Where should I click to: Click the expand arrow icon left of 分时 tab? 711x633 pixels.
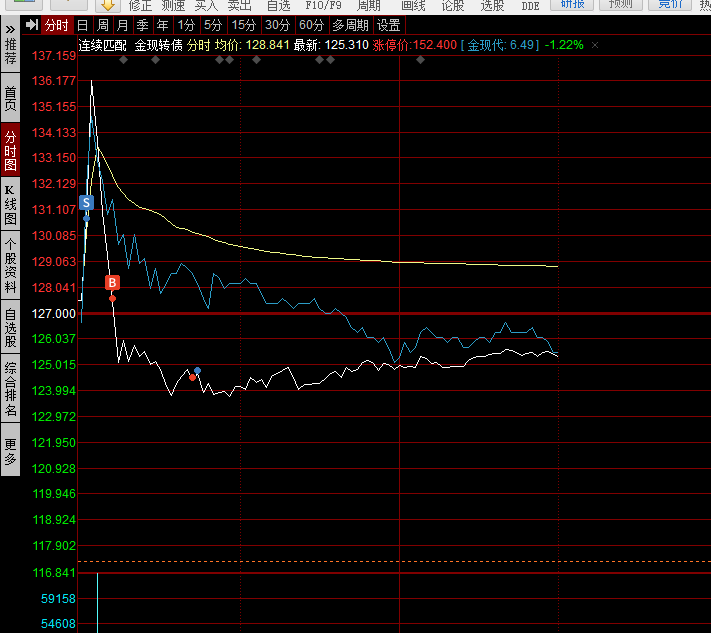coord(32,25)
